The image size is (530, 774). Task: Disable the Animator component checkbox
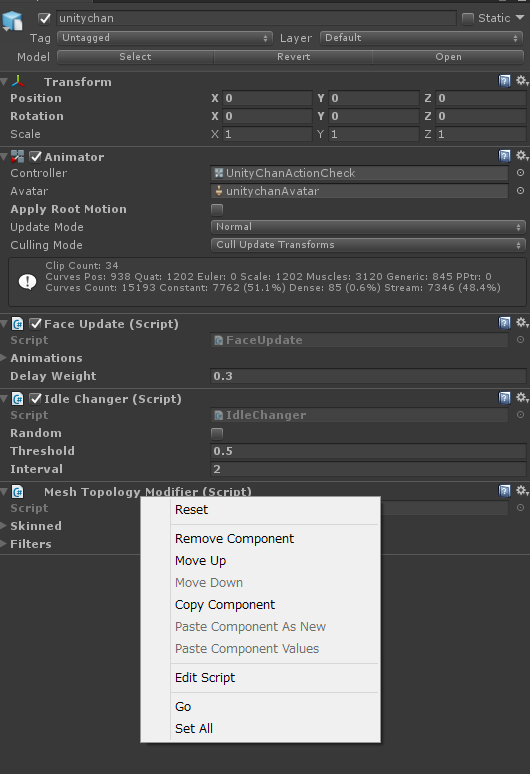36,157
